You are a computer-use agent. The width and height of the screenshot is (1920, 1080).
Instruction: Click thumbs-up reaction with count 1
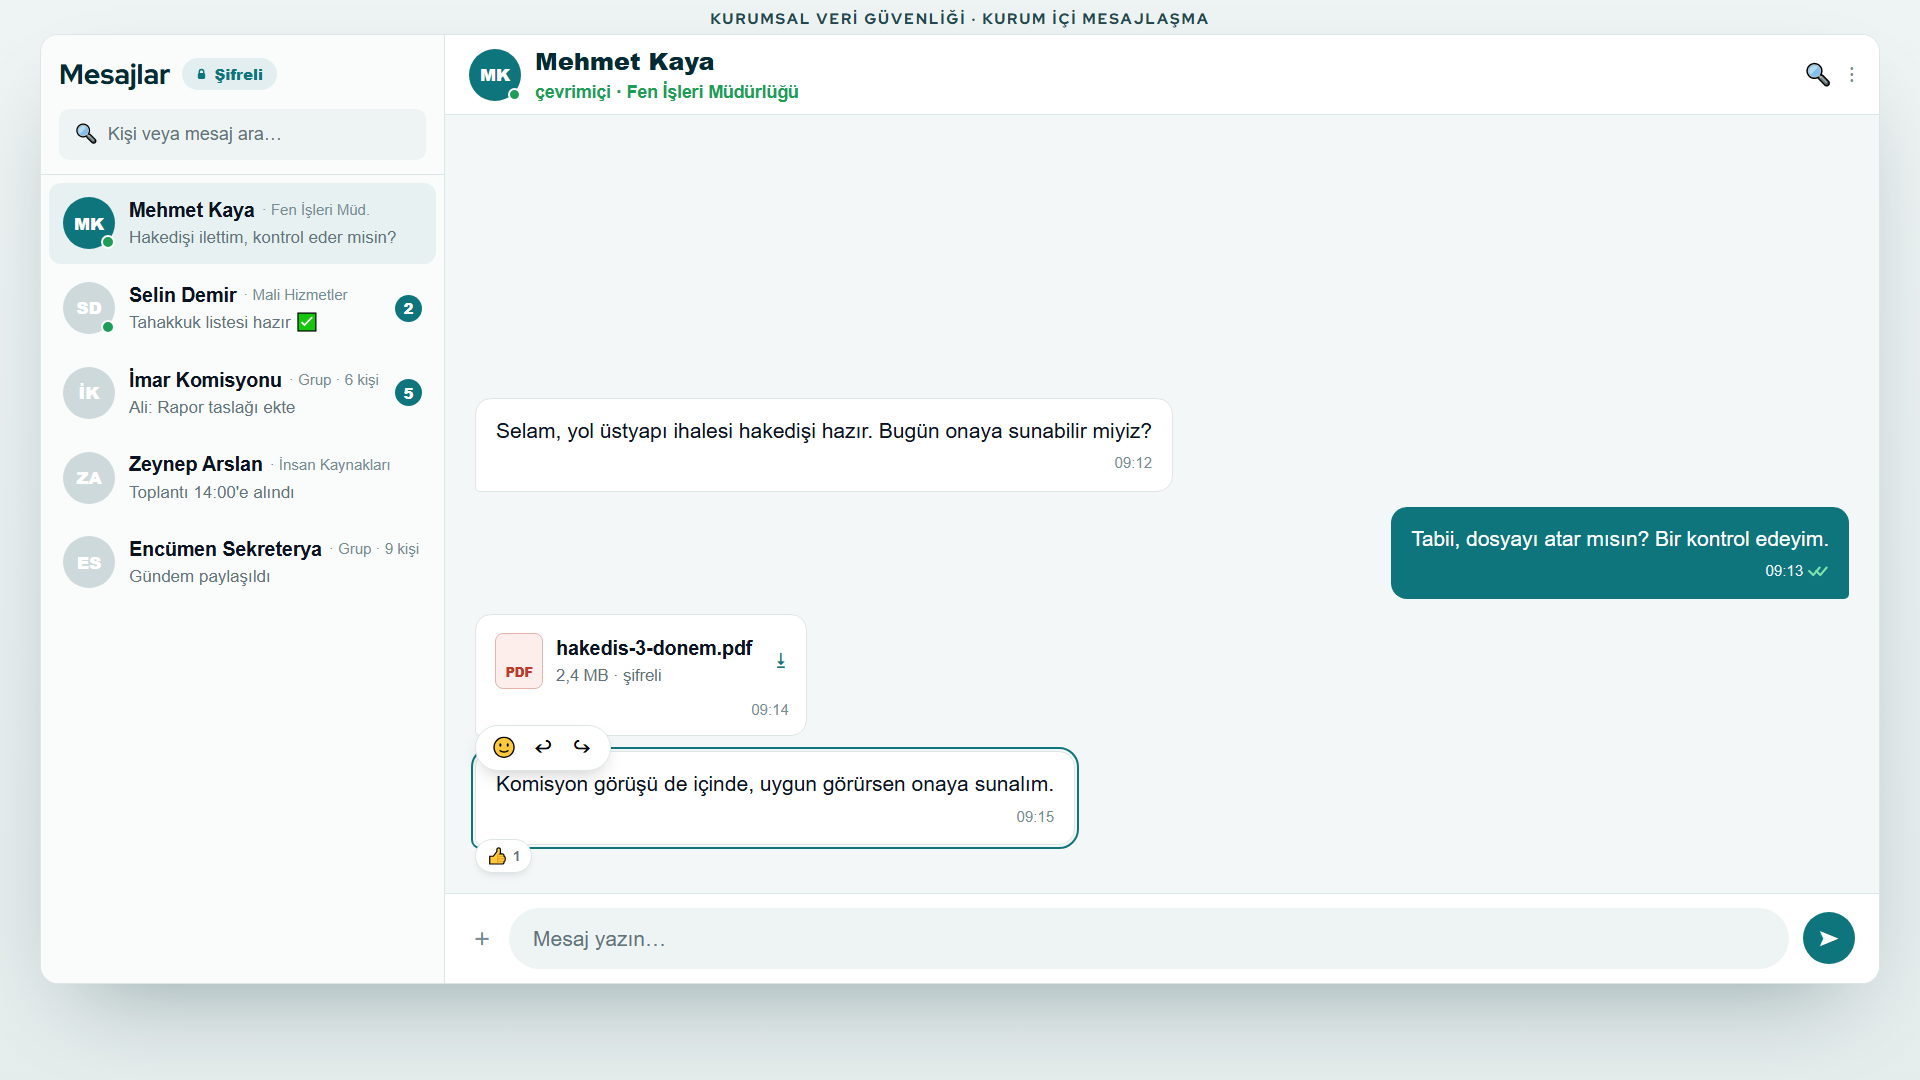[503, 856]
